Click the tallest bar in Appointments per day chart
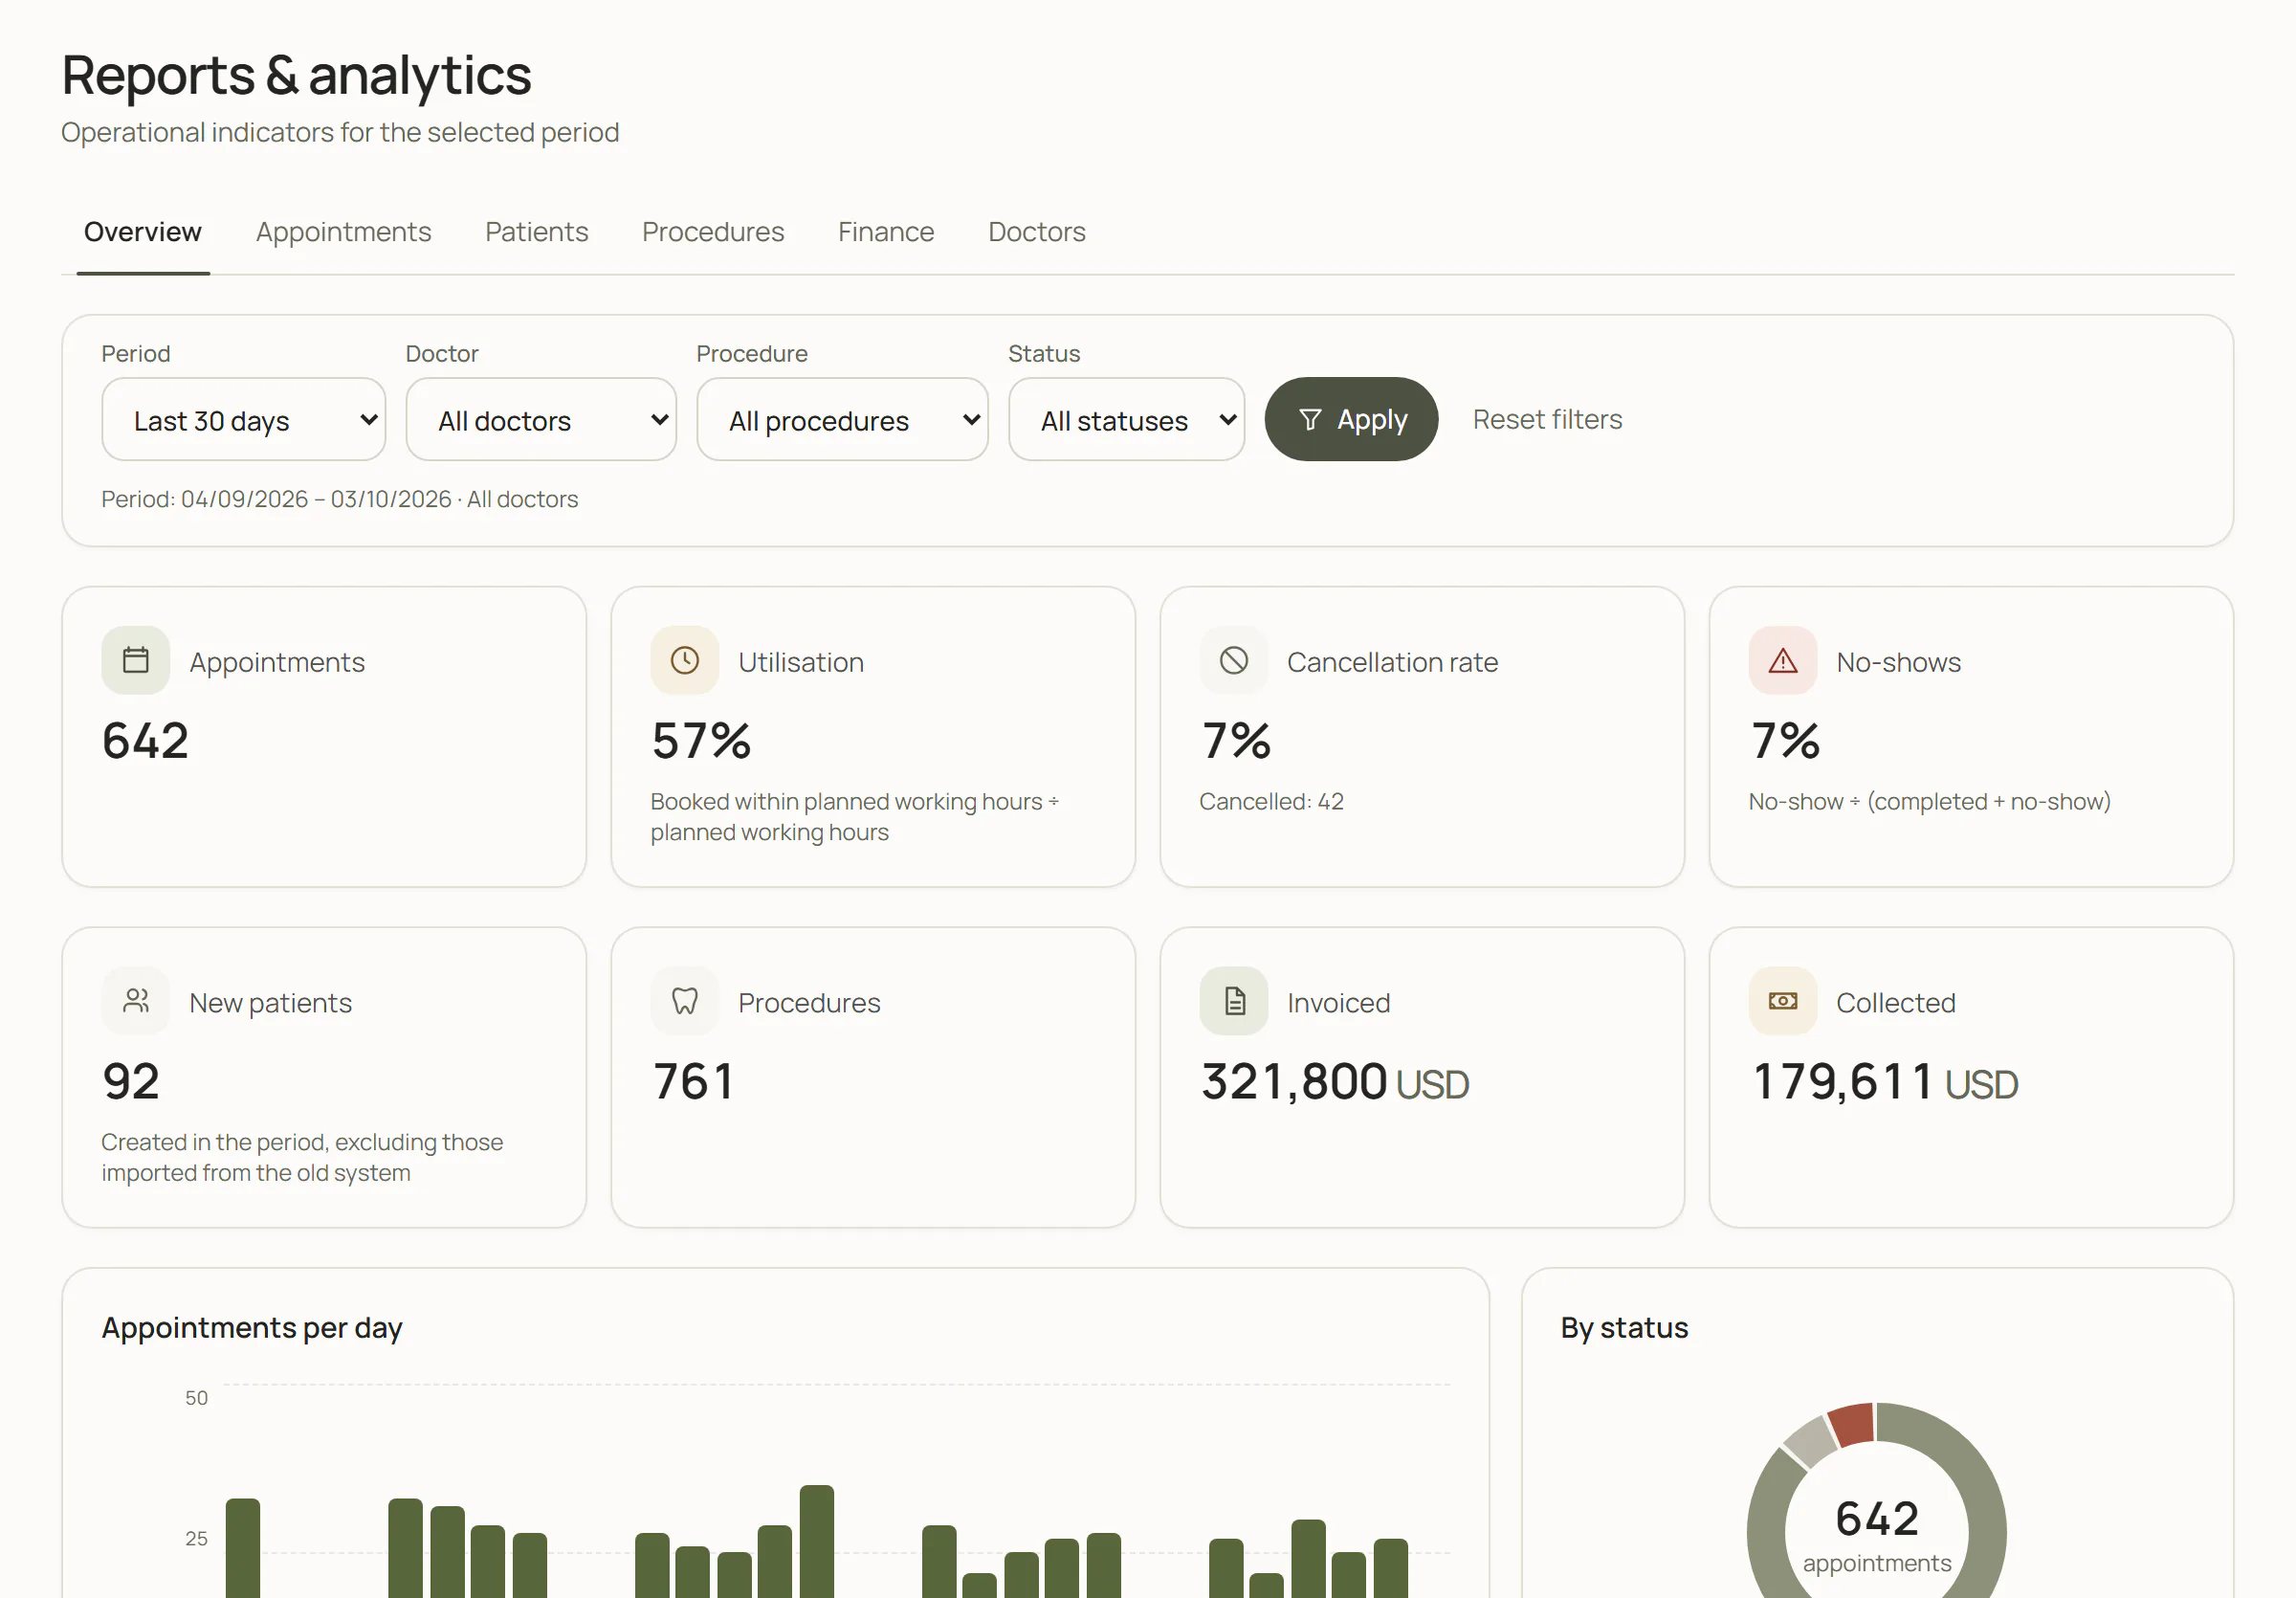 817,1541
